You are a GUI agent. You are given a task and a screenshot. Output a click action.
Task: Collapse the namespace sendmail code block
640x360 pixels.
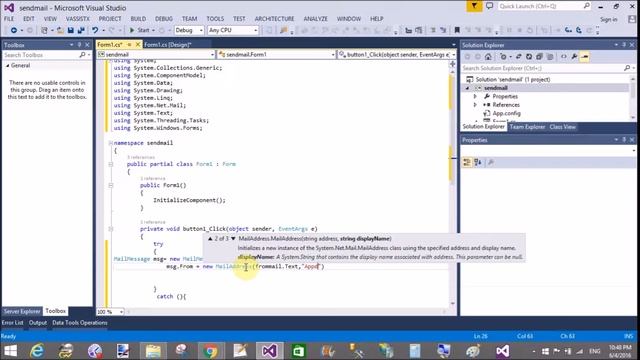point(111,143)
